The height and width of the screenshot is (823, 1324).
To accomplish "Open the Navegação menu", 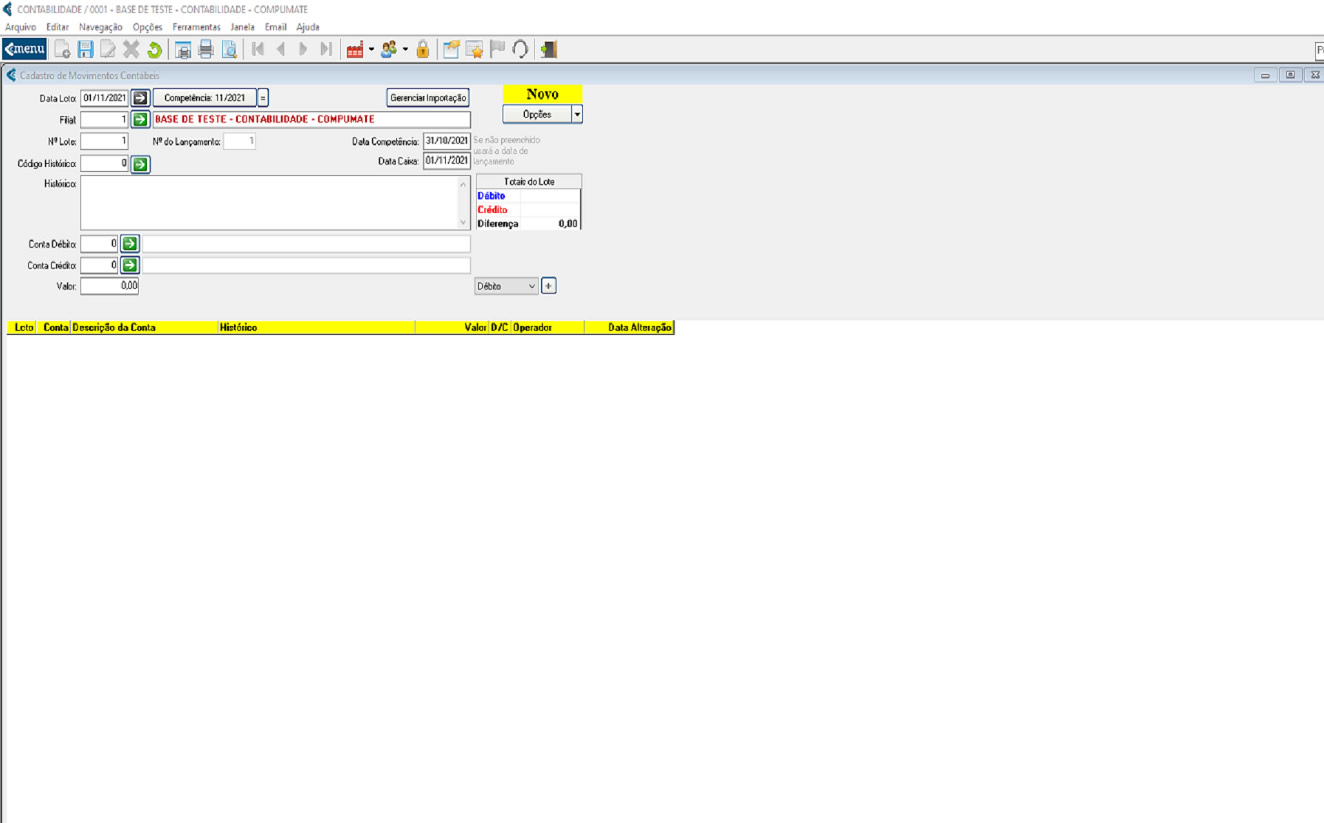I will [x=100, y=27].
